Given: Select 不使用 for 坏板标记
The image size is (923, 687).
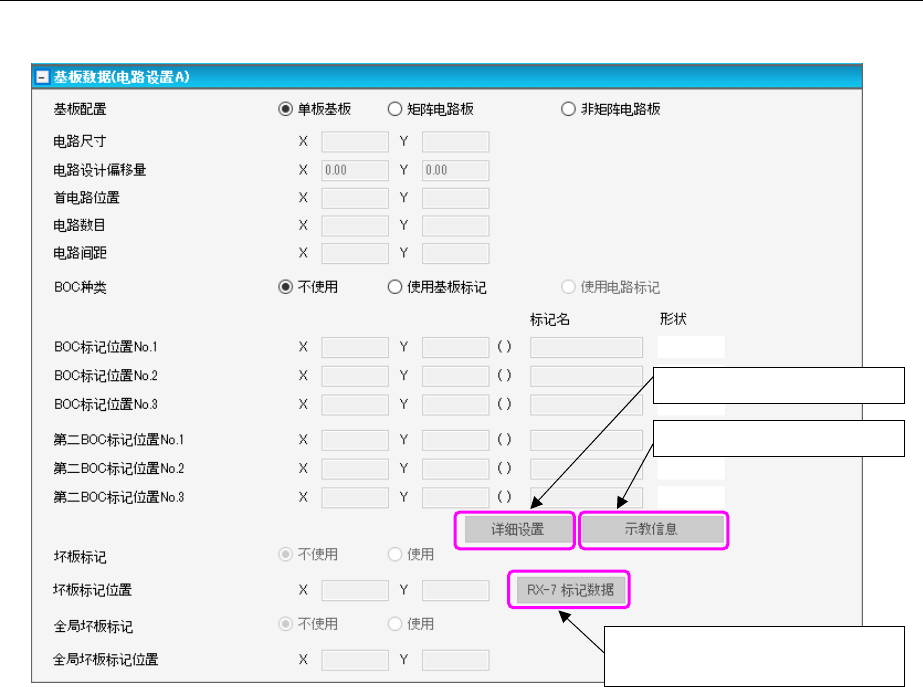Looking at the screenshot, I should 285,554.
